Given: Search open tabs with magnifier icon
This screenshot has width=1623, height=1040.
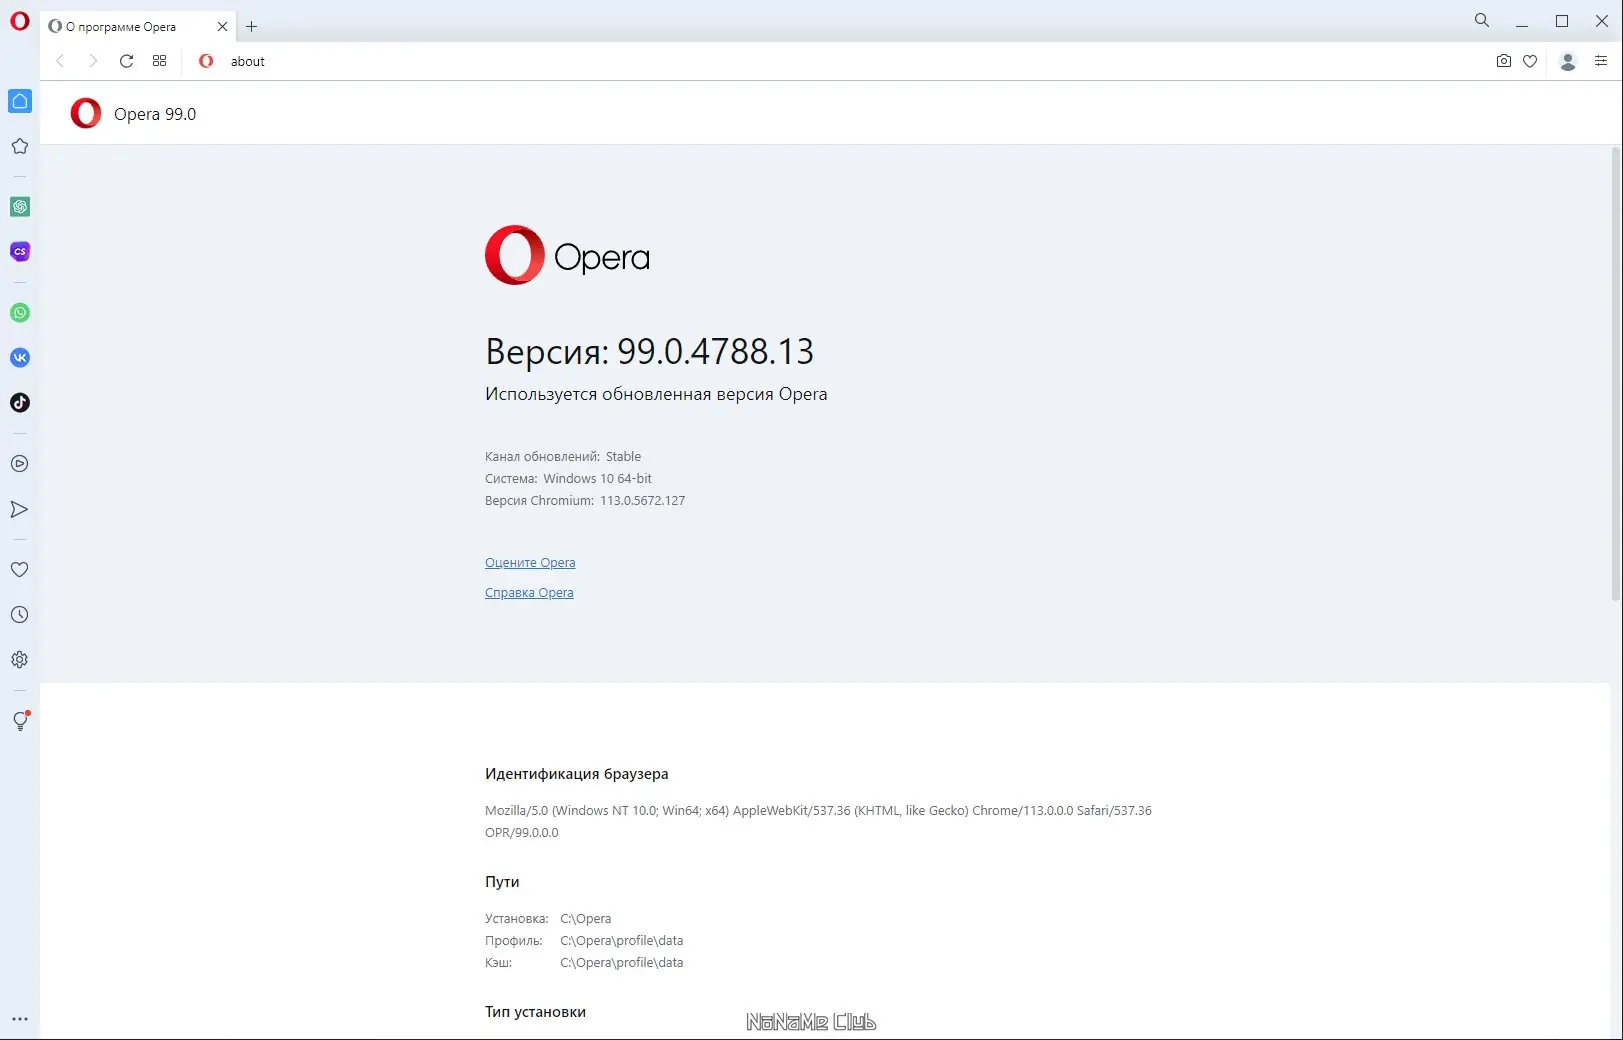Looking at the screenshot, I should [x=1482, y=20].
